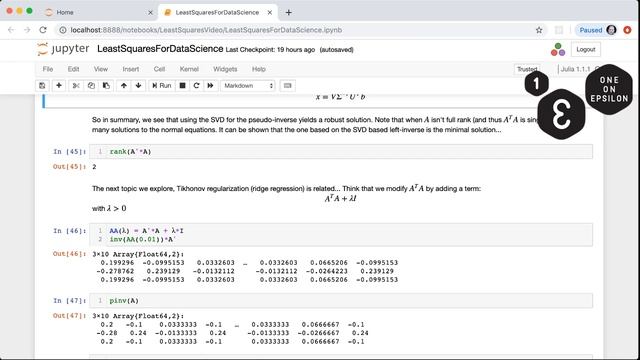Open the Kernel menu

coord(189,69)
